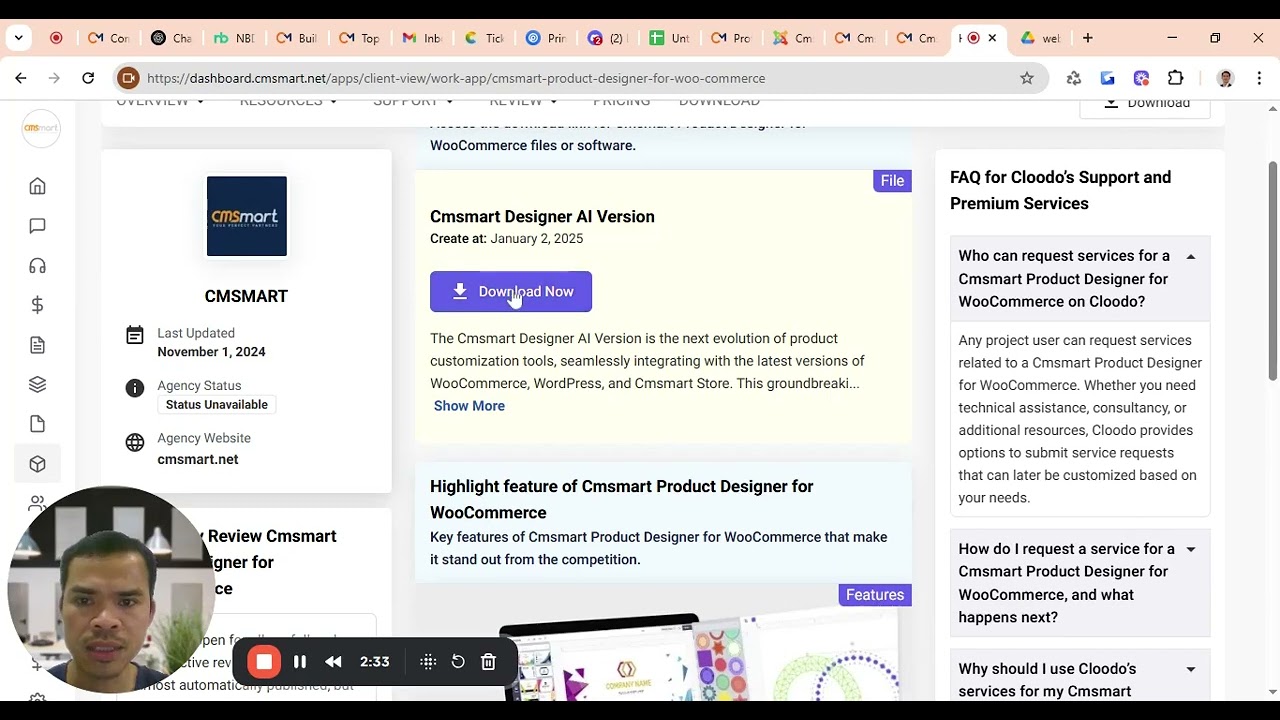Open the dollar sign billing icon

point(37,305)
